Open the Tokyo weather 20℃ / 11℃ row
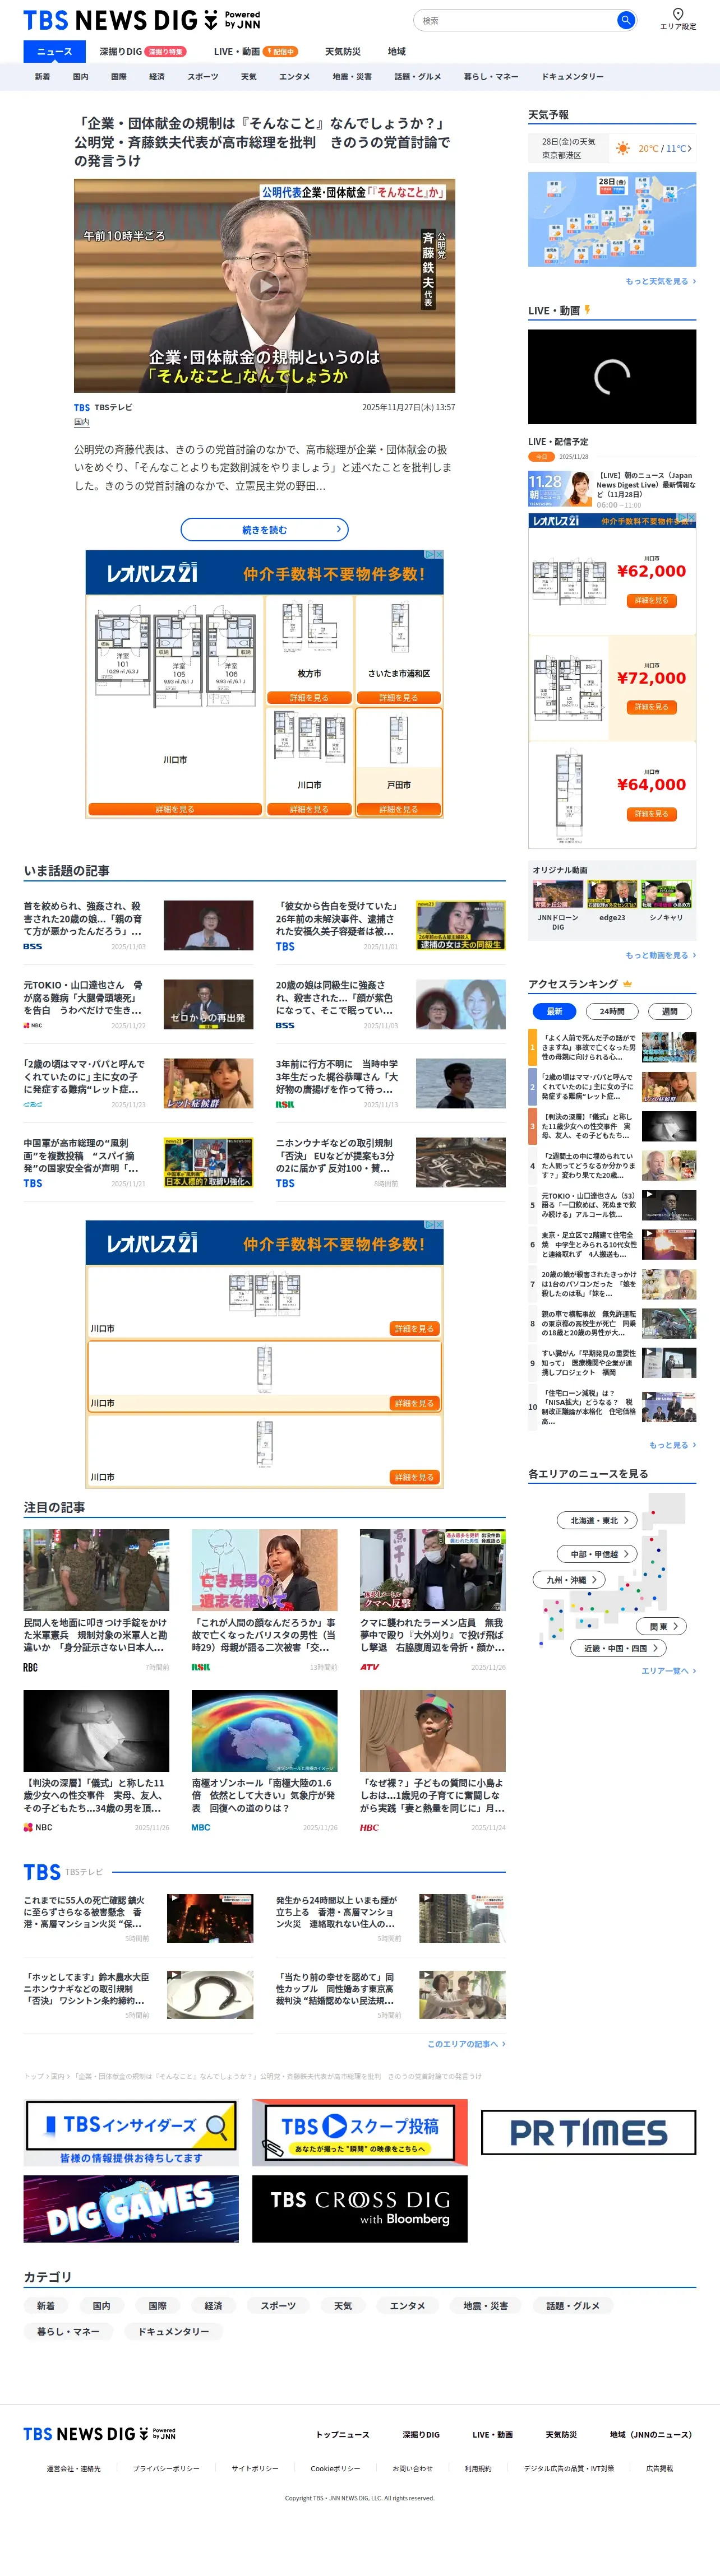Image resolution: width=720 pixels, height=2576 pixels. pyautogui.click(x=612, y=148)
